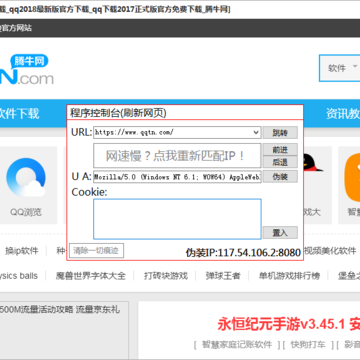Open 永恒纪元手游v3.45.1 headline link
This screenshot has width=360, height=360.
289,324
